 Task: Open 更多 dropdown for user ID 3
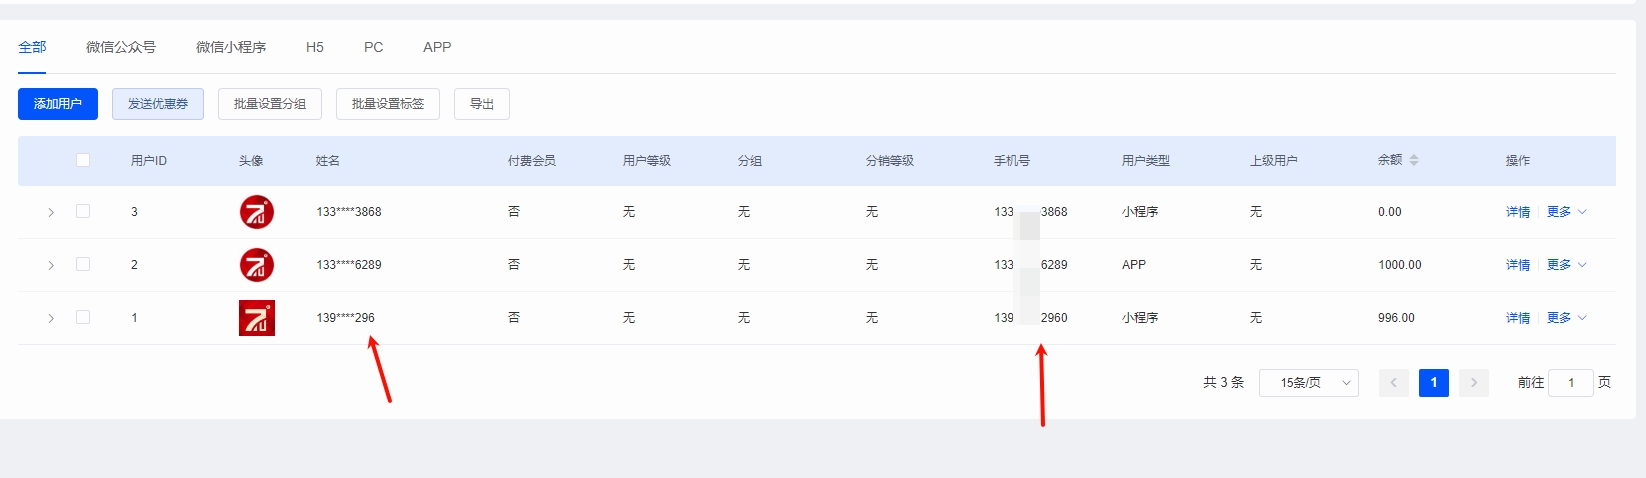tap(1566, 212)
